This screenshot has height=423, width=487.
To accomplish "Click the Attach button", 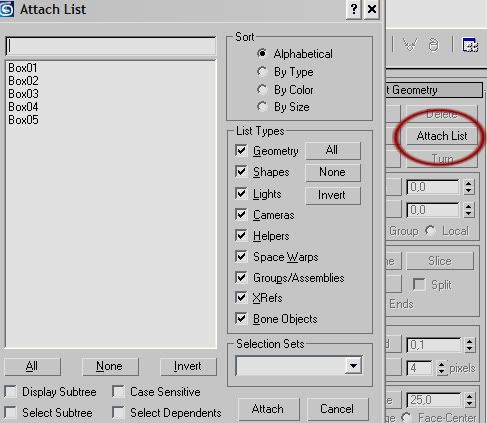I will (x=268, y=409).
